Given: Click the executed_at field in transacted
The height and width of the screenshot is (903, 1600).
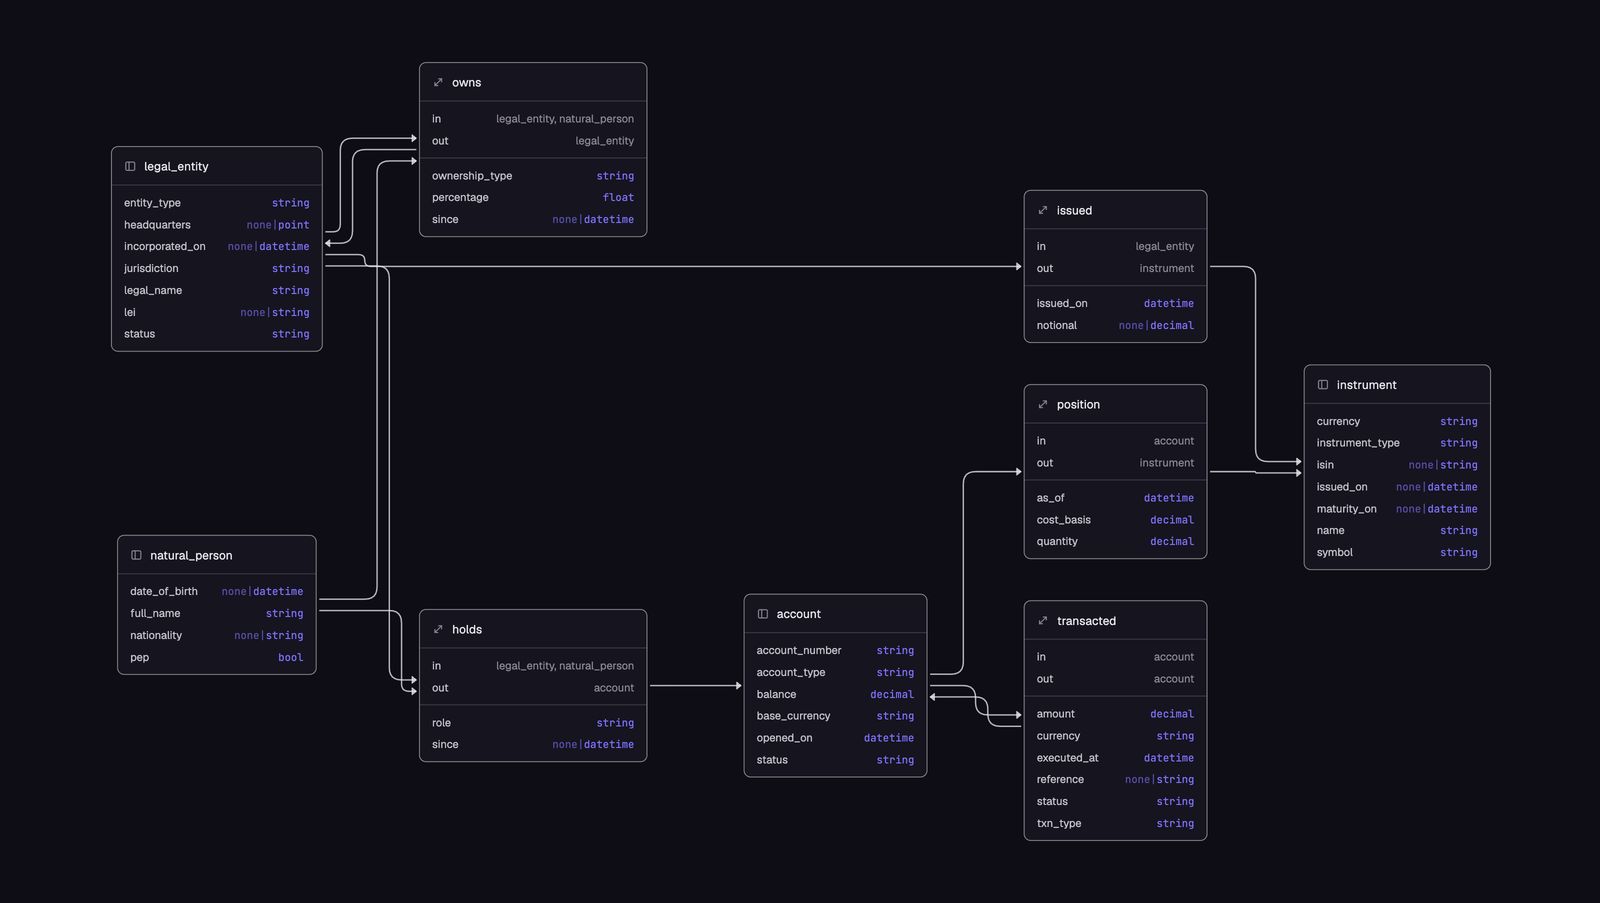Looking at the screenshot, I should tap(1115, 758).
